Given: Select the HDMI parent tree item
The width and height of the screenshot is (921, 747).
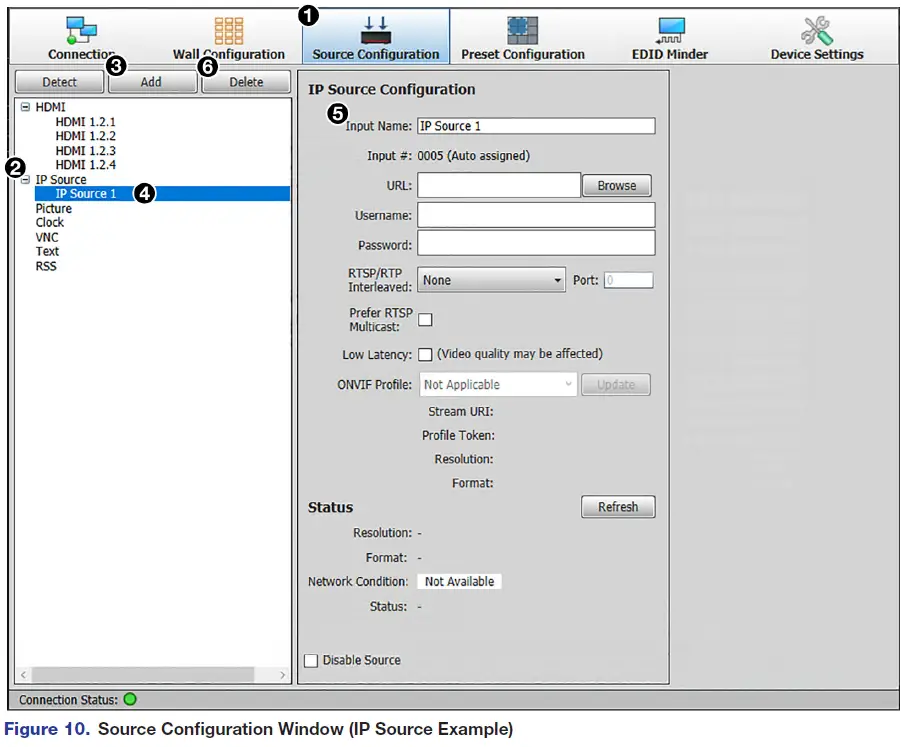Looking at the screenshot, I should (51, 107).
